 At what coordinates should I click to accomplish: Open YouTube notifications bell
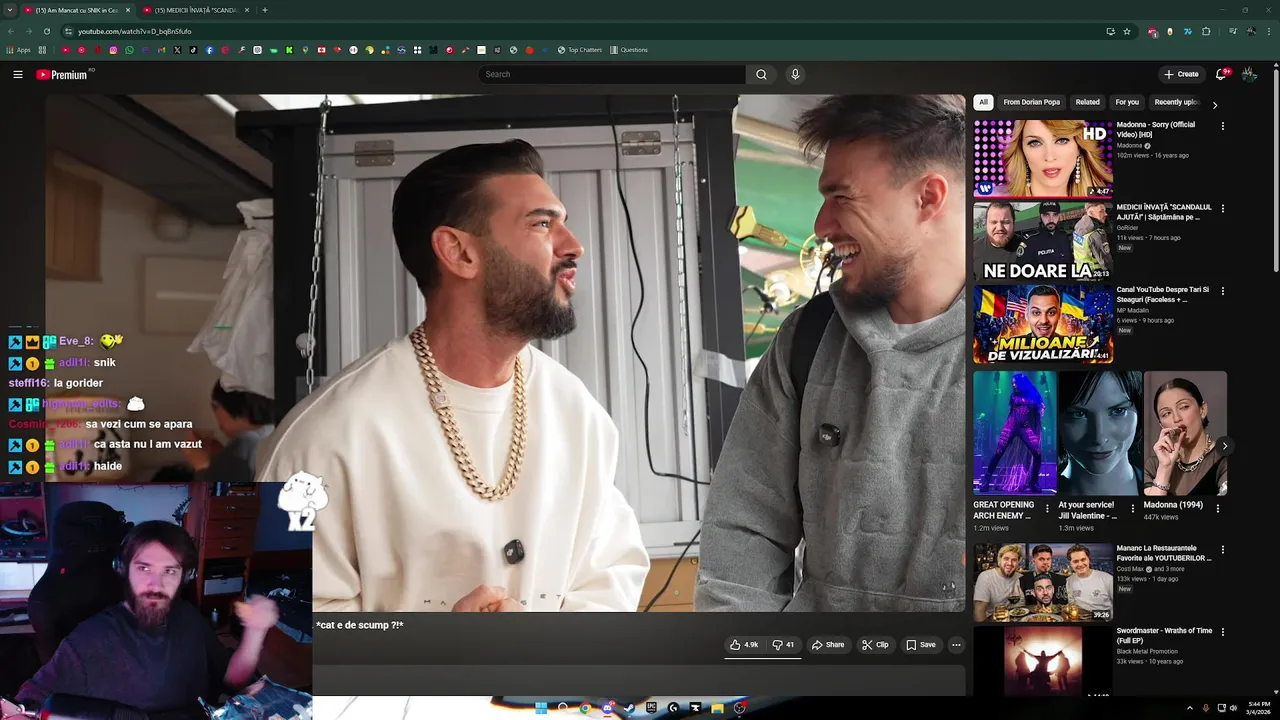pos(1221,74)
